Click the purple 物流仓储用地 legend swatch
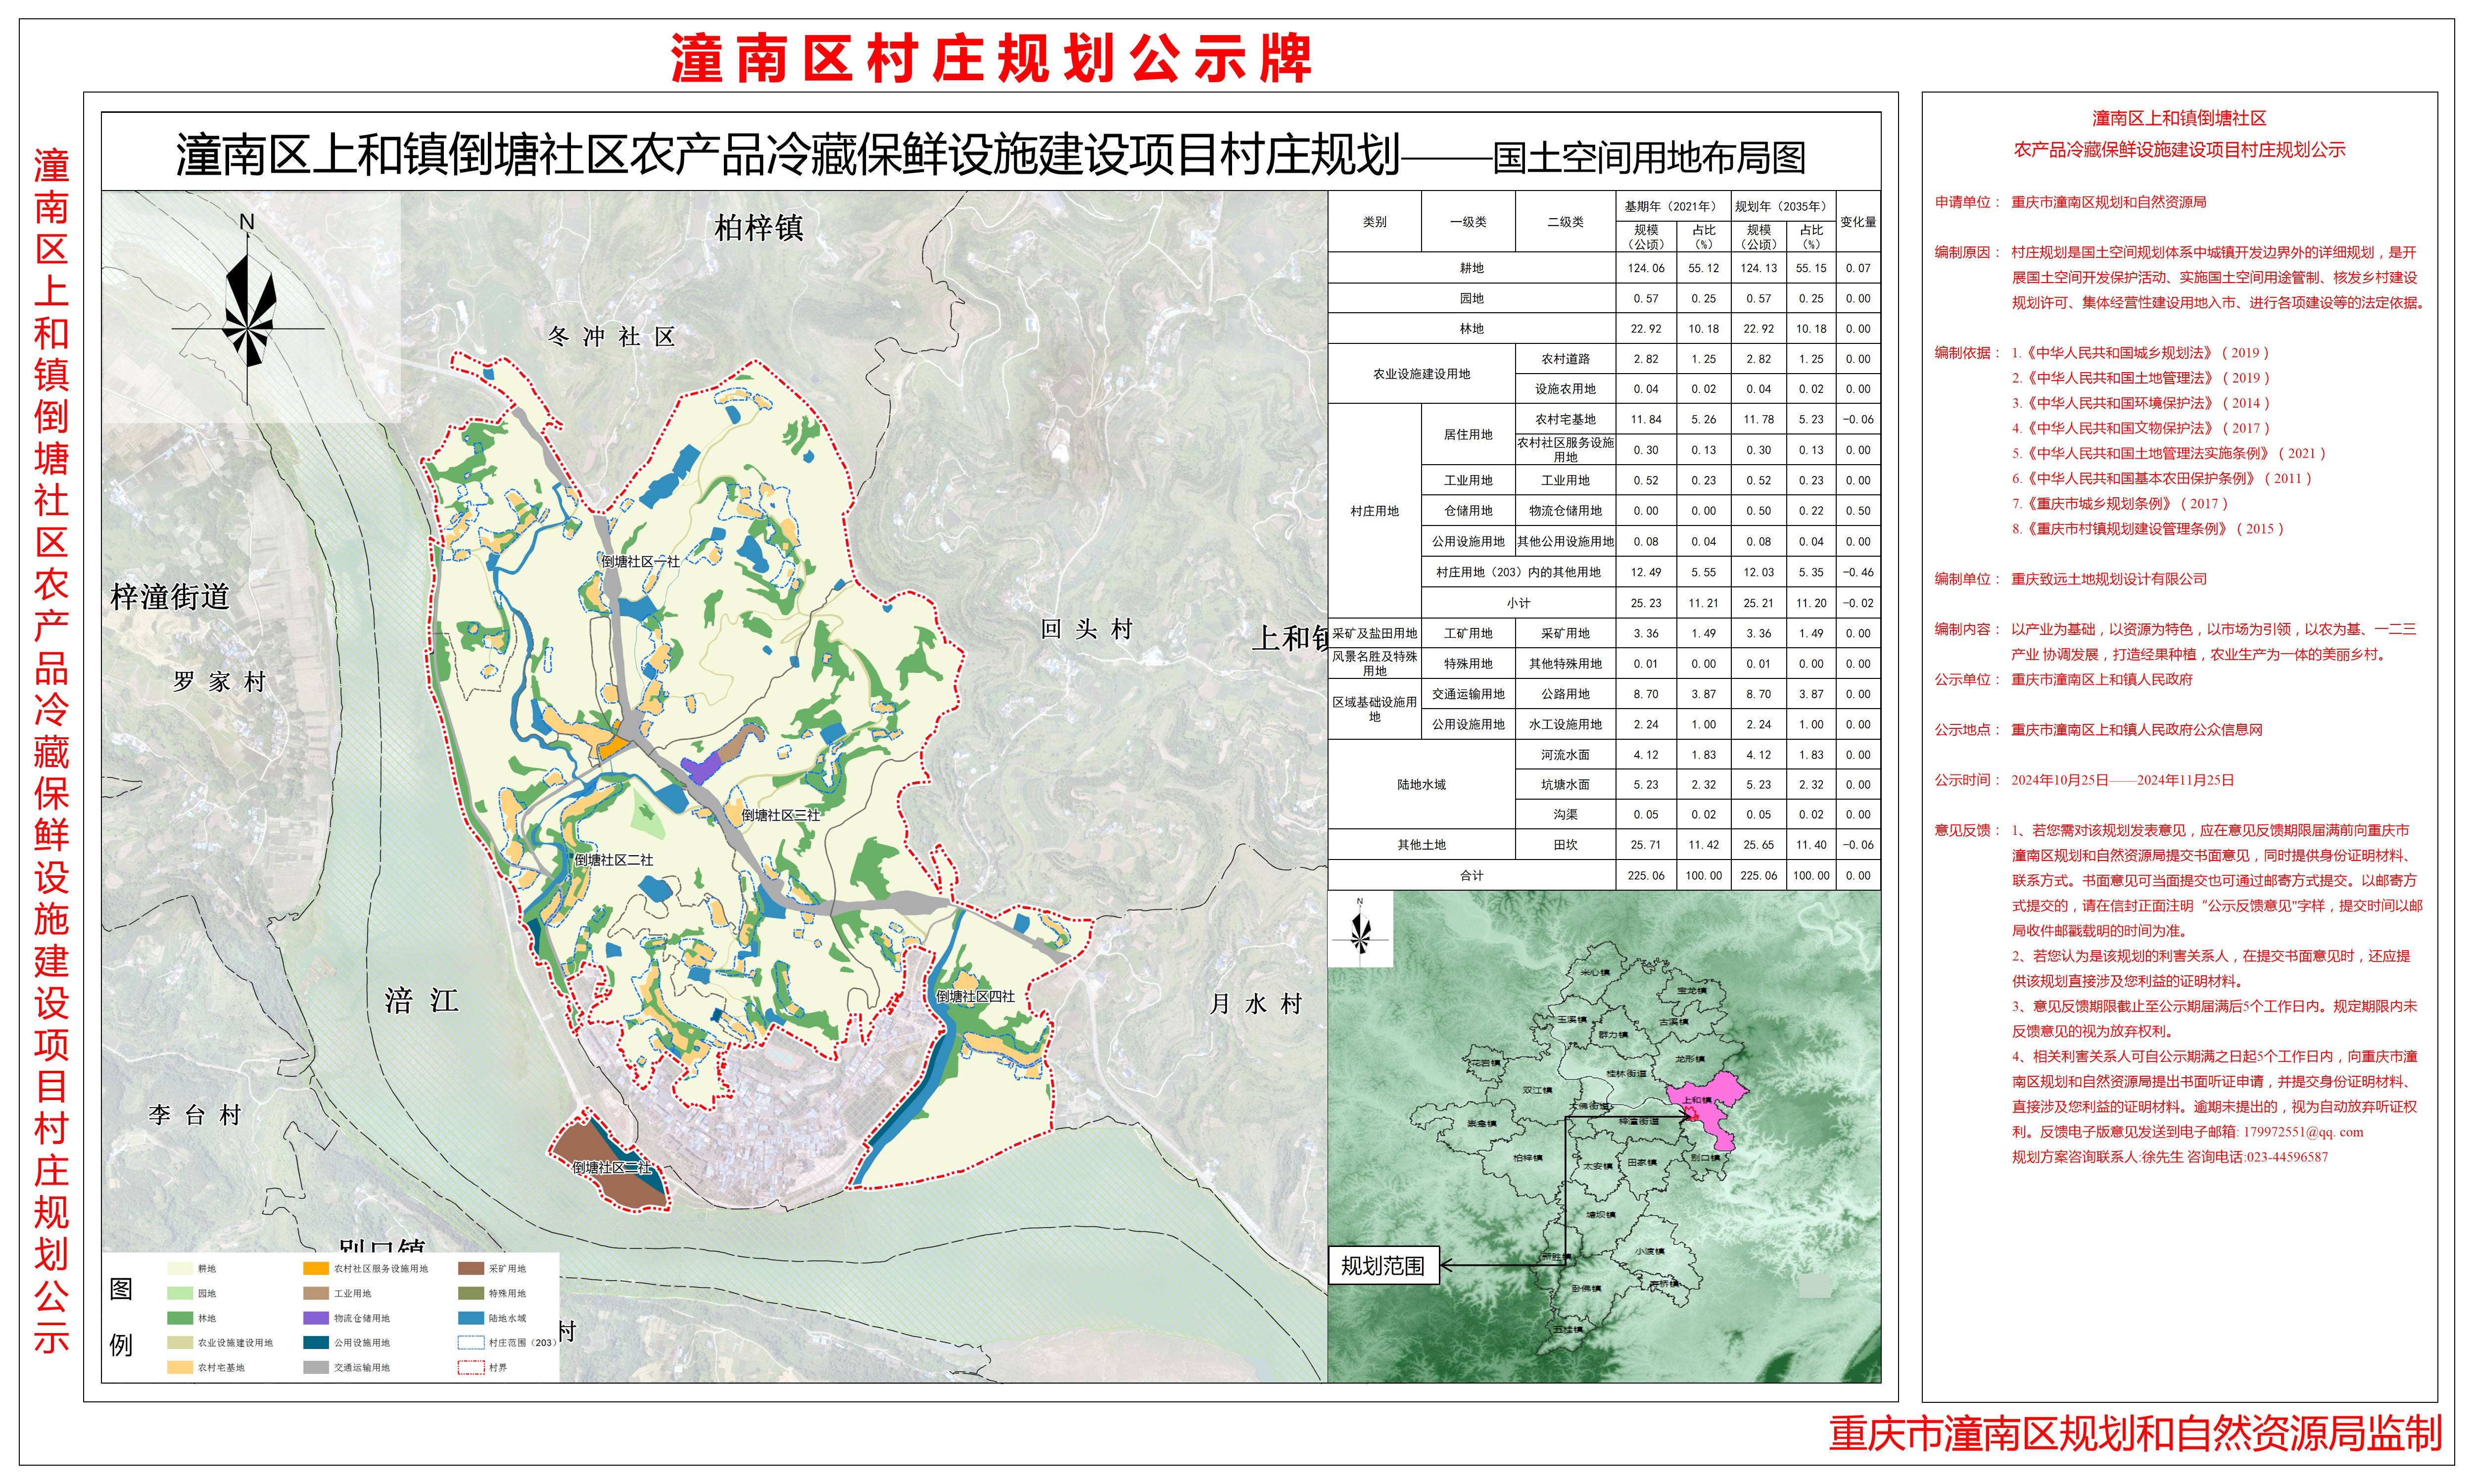 [316, 1318]
